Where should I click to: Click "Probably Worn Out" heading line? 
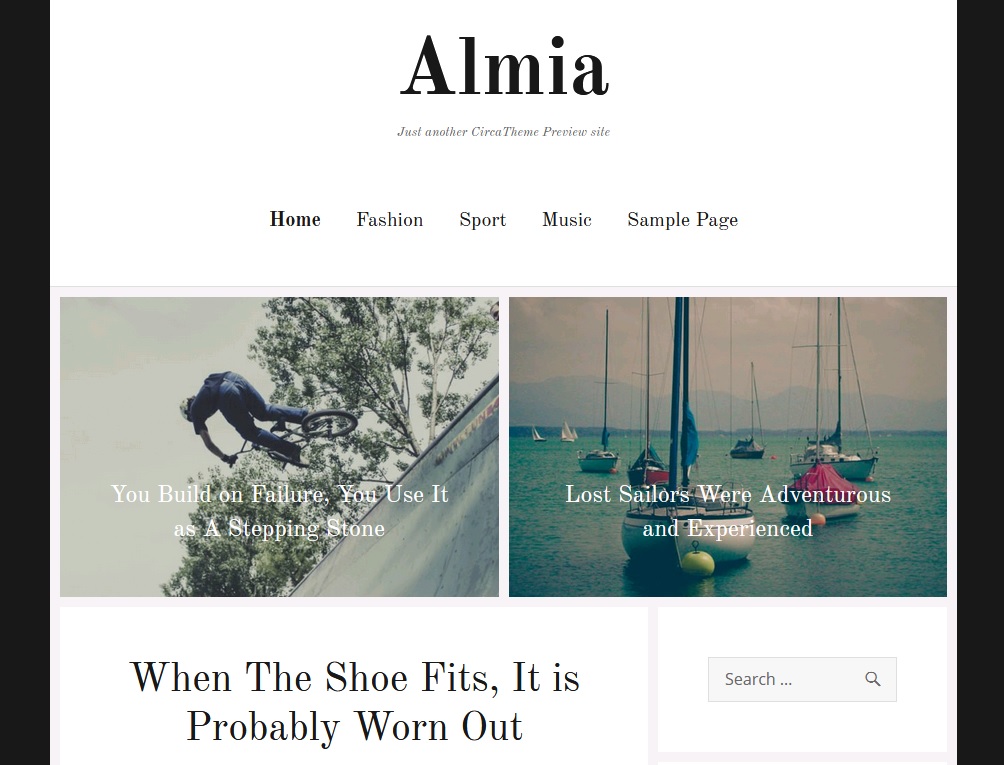click(x=355, y=727)
